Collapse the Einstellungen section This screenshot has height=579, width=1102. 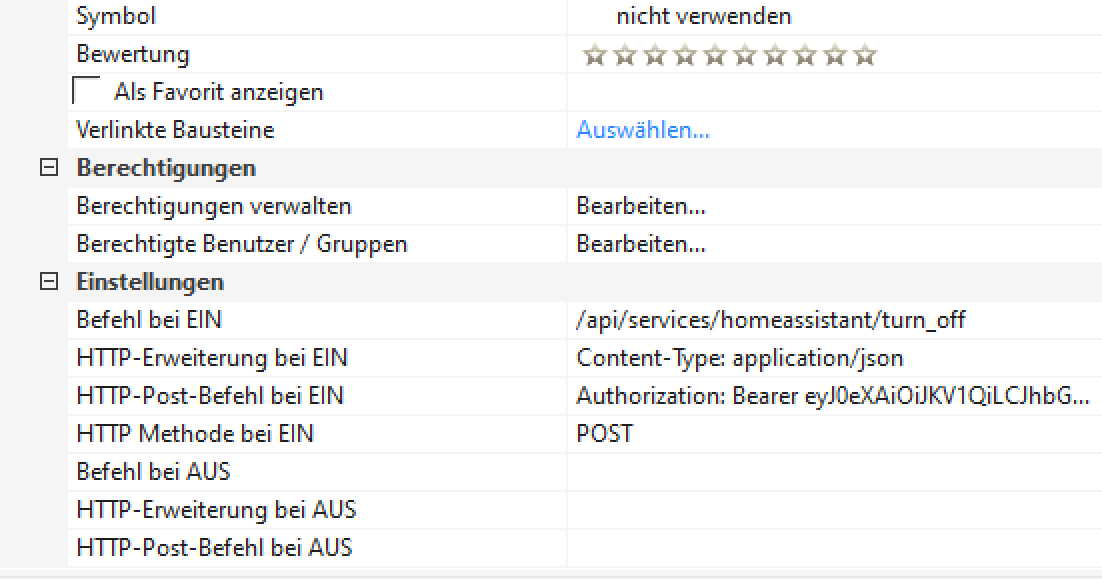pyautogui.click(x=47, y=282)
